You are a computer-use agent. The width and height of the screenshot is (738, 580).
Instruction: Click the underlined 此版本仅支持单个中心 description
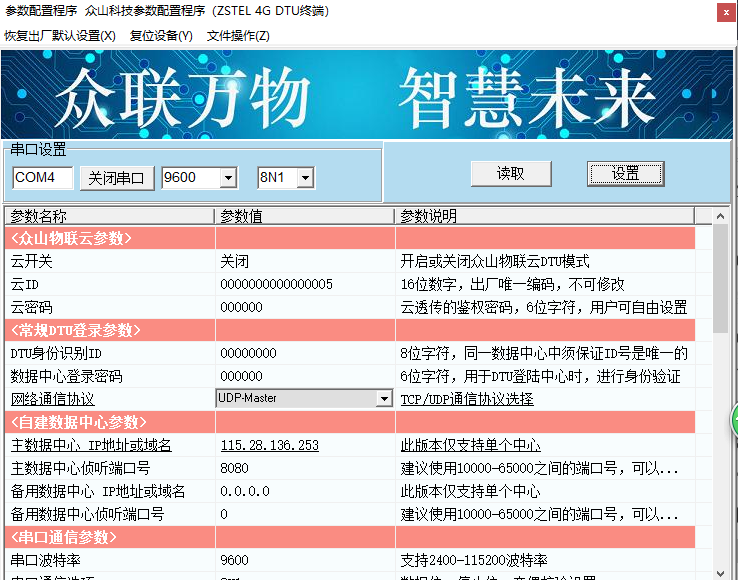470,445
